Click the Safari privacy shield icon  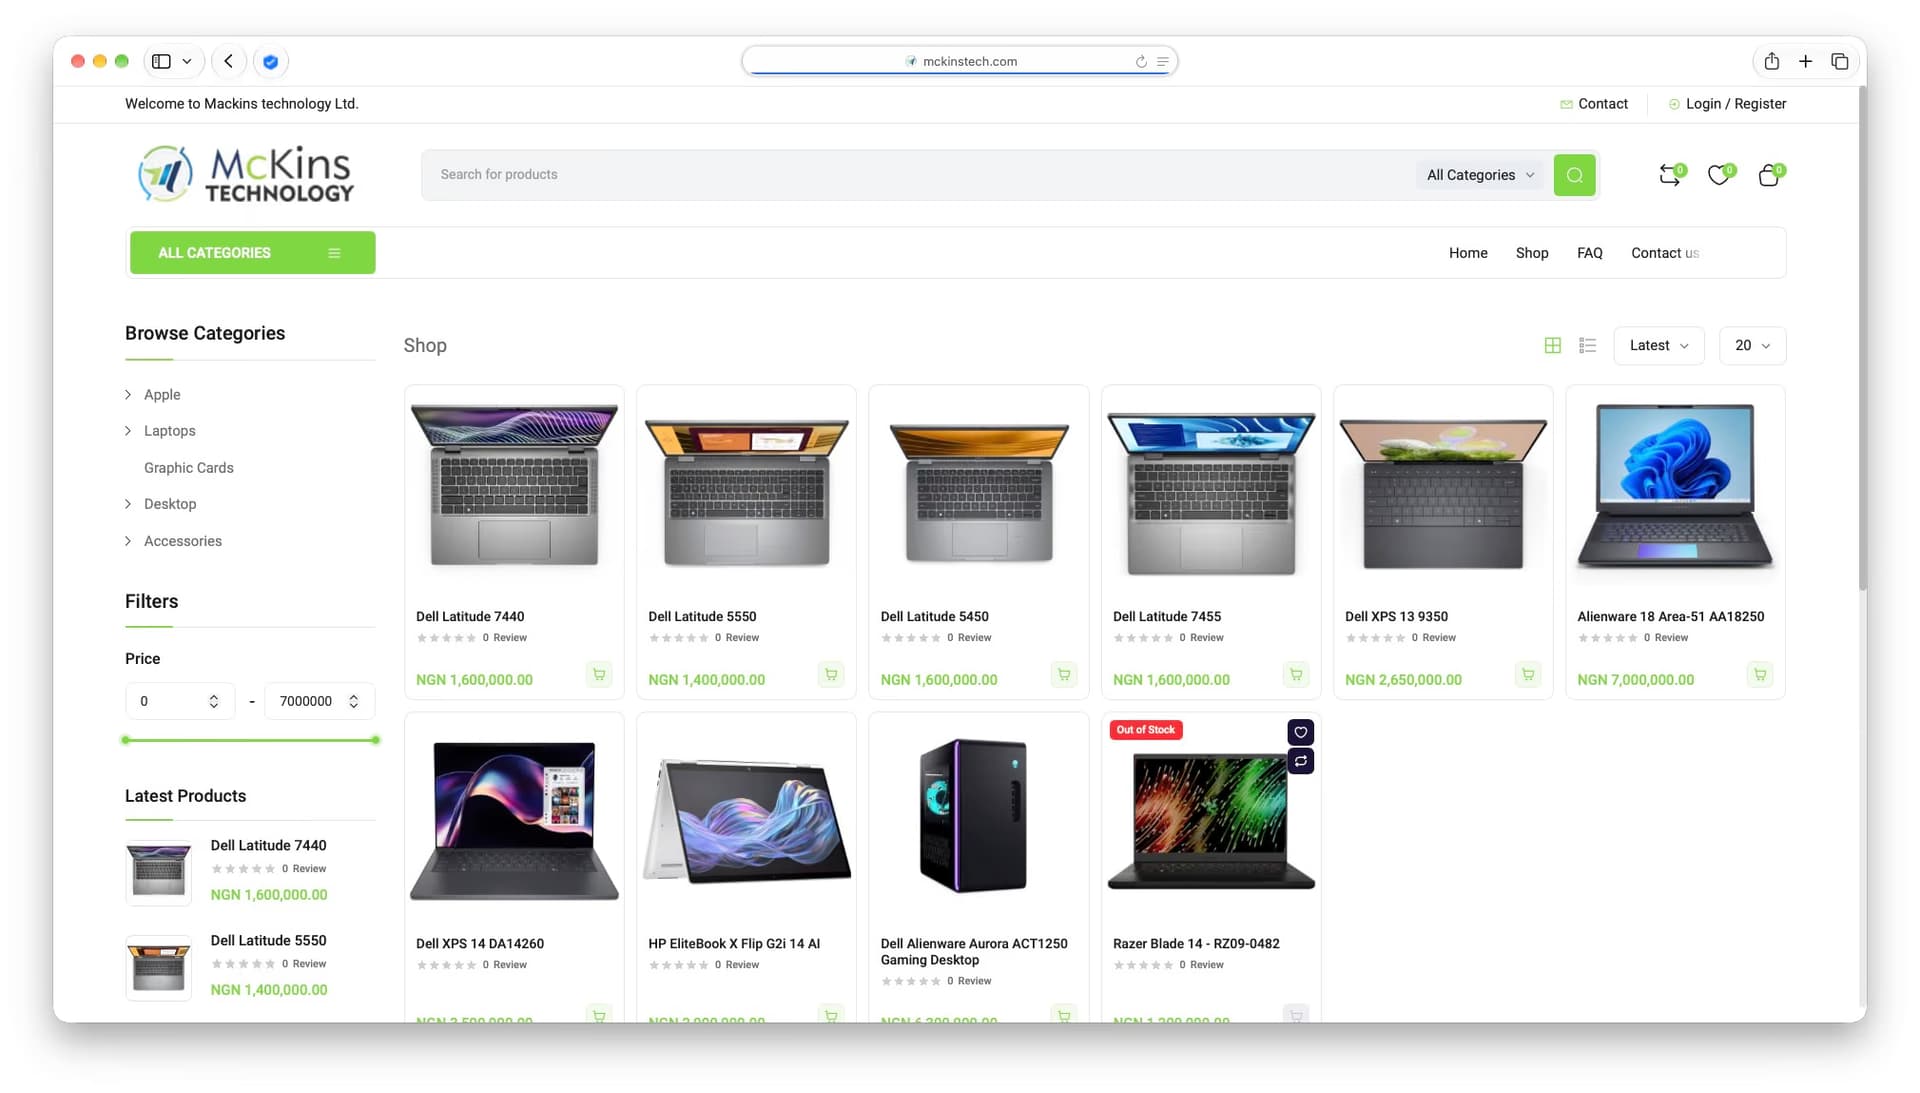[x=270, y=61]
